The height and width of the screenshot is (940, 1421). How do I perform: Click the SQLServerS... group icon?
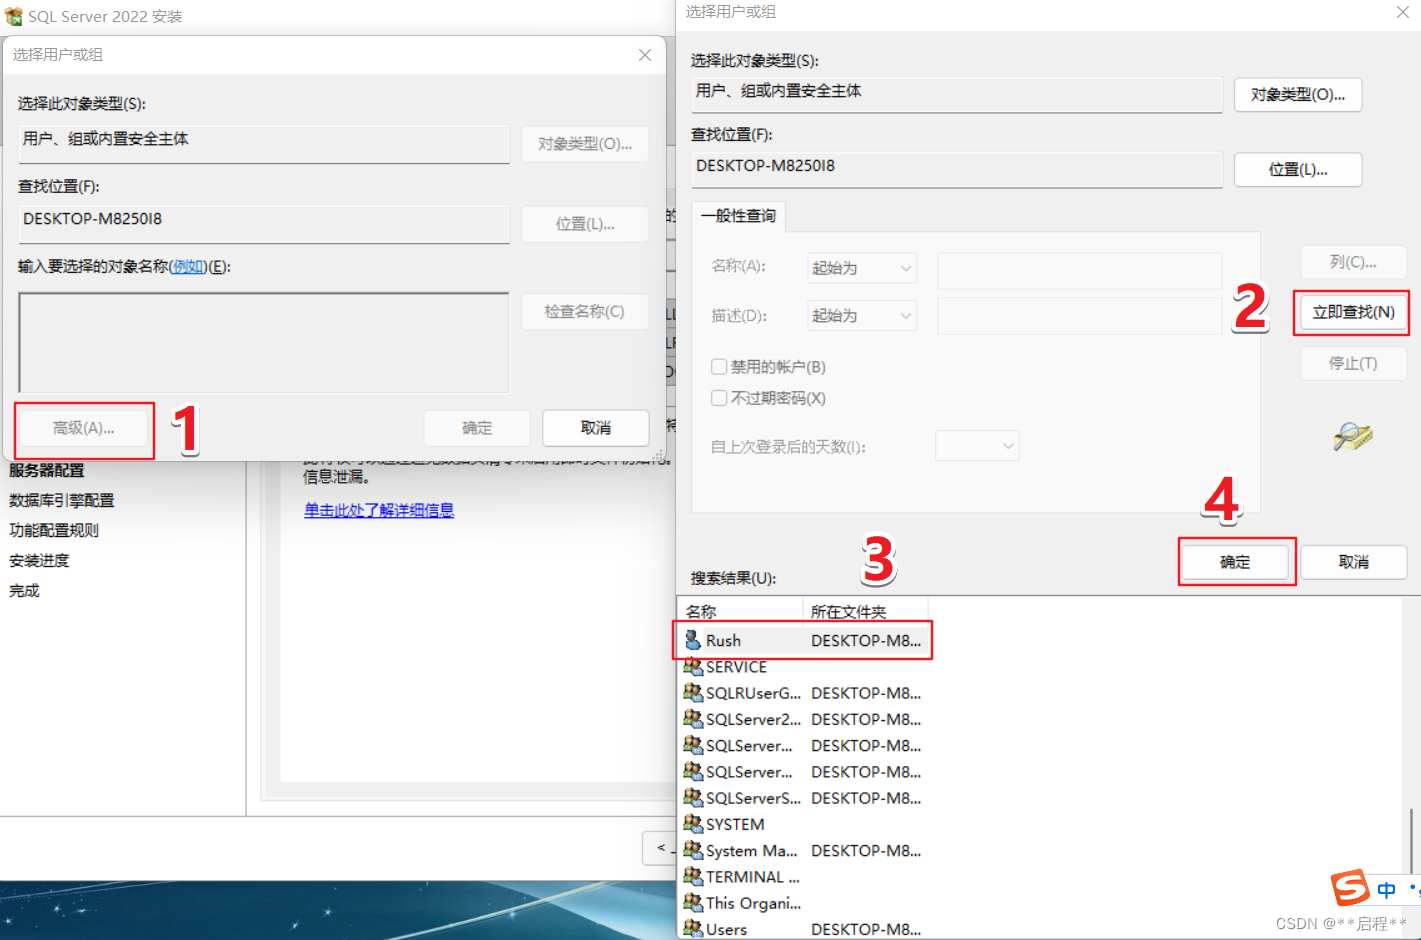[x=692, y=797]
